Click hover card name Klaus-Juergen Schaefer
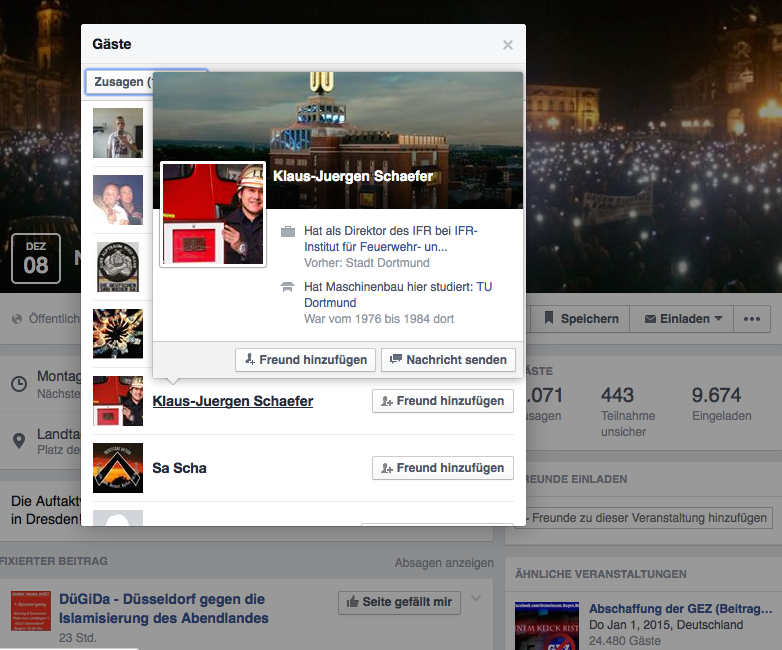This screenshot has width=782, height=650. point(353,176)
